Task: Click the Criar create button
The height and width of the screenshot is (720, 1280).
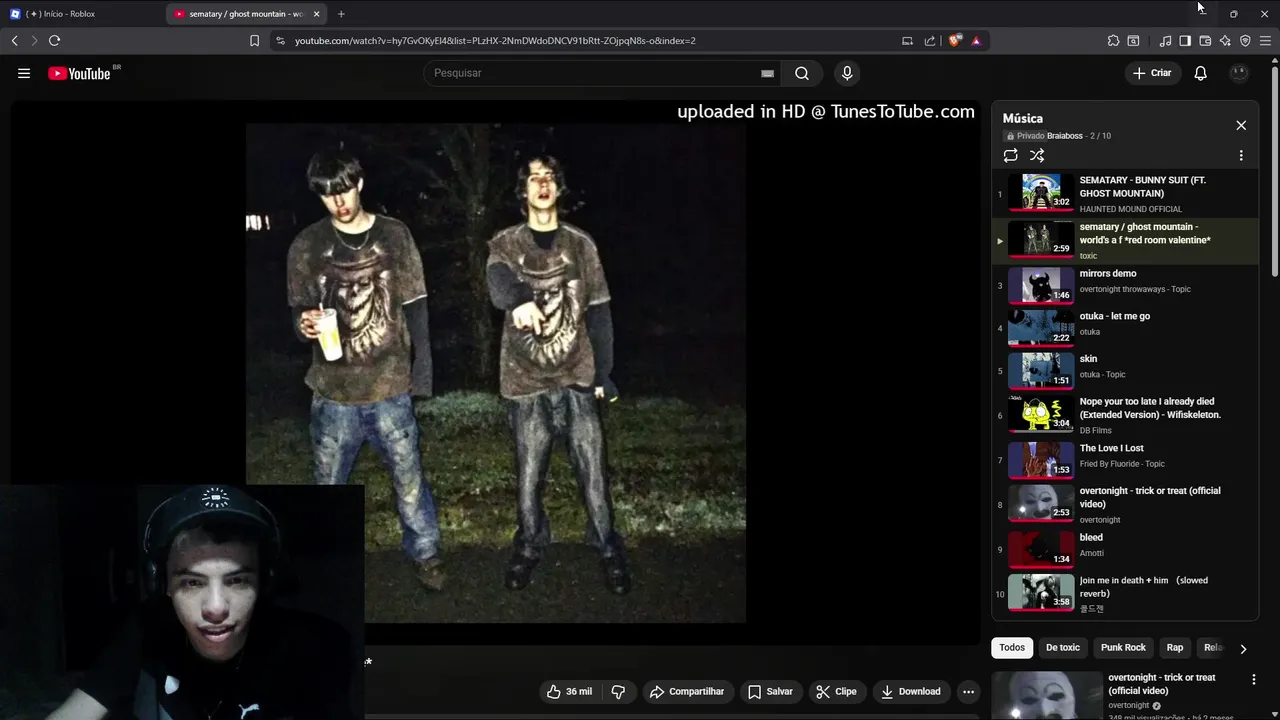Action: pos(1152,73)
